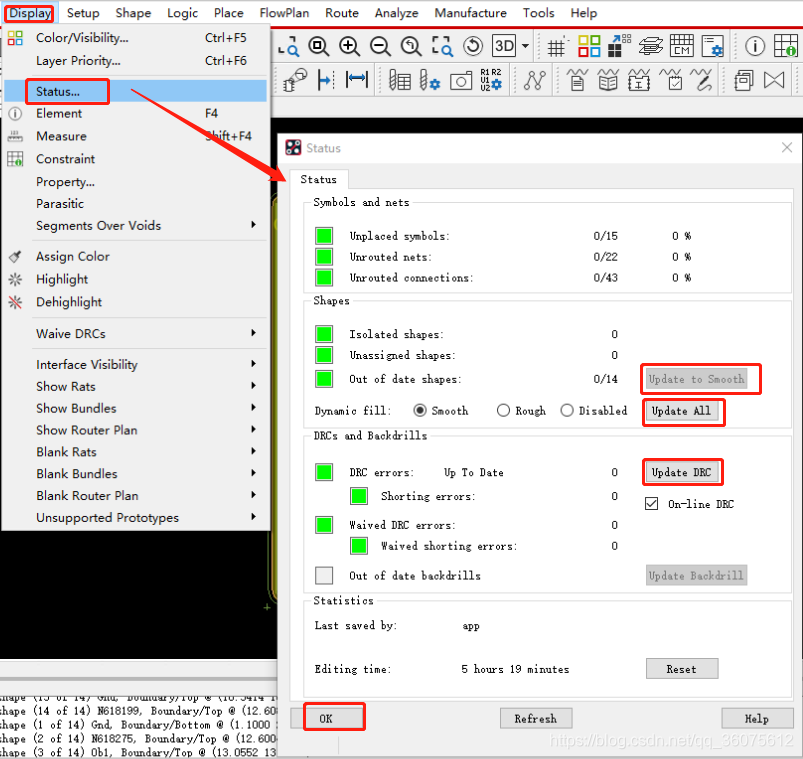Click the Zoom by Points icon
The image size is (803, 759).
pos(289,47)
